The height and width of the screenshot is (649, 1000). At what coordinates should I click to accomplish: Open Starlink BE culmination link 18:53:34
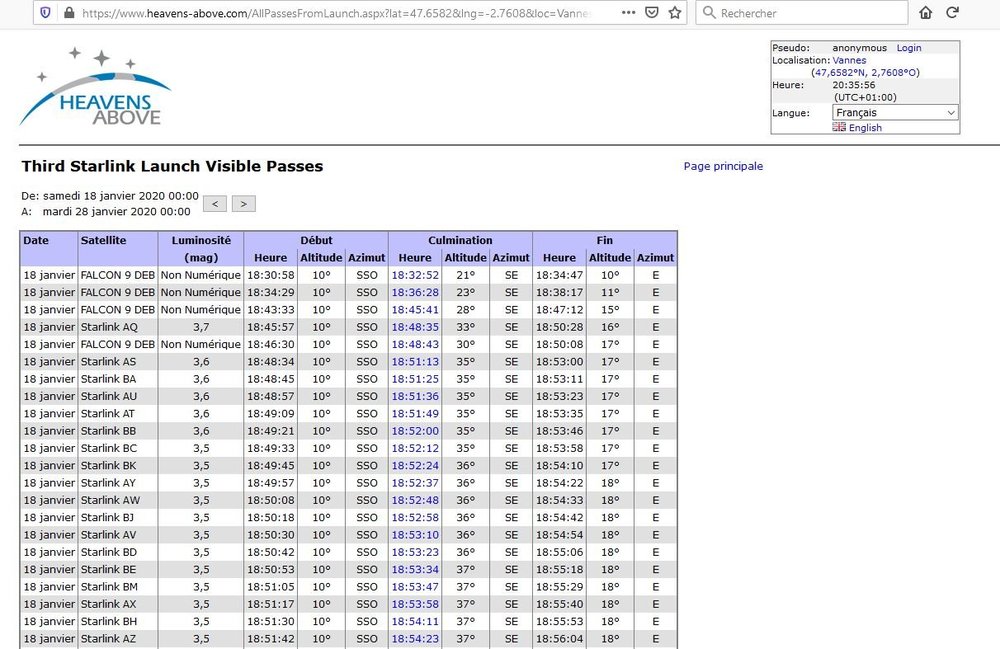tap(415, 569)
